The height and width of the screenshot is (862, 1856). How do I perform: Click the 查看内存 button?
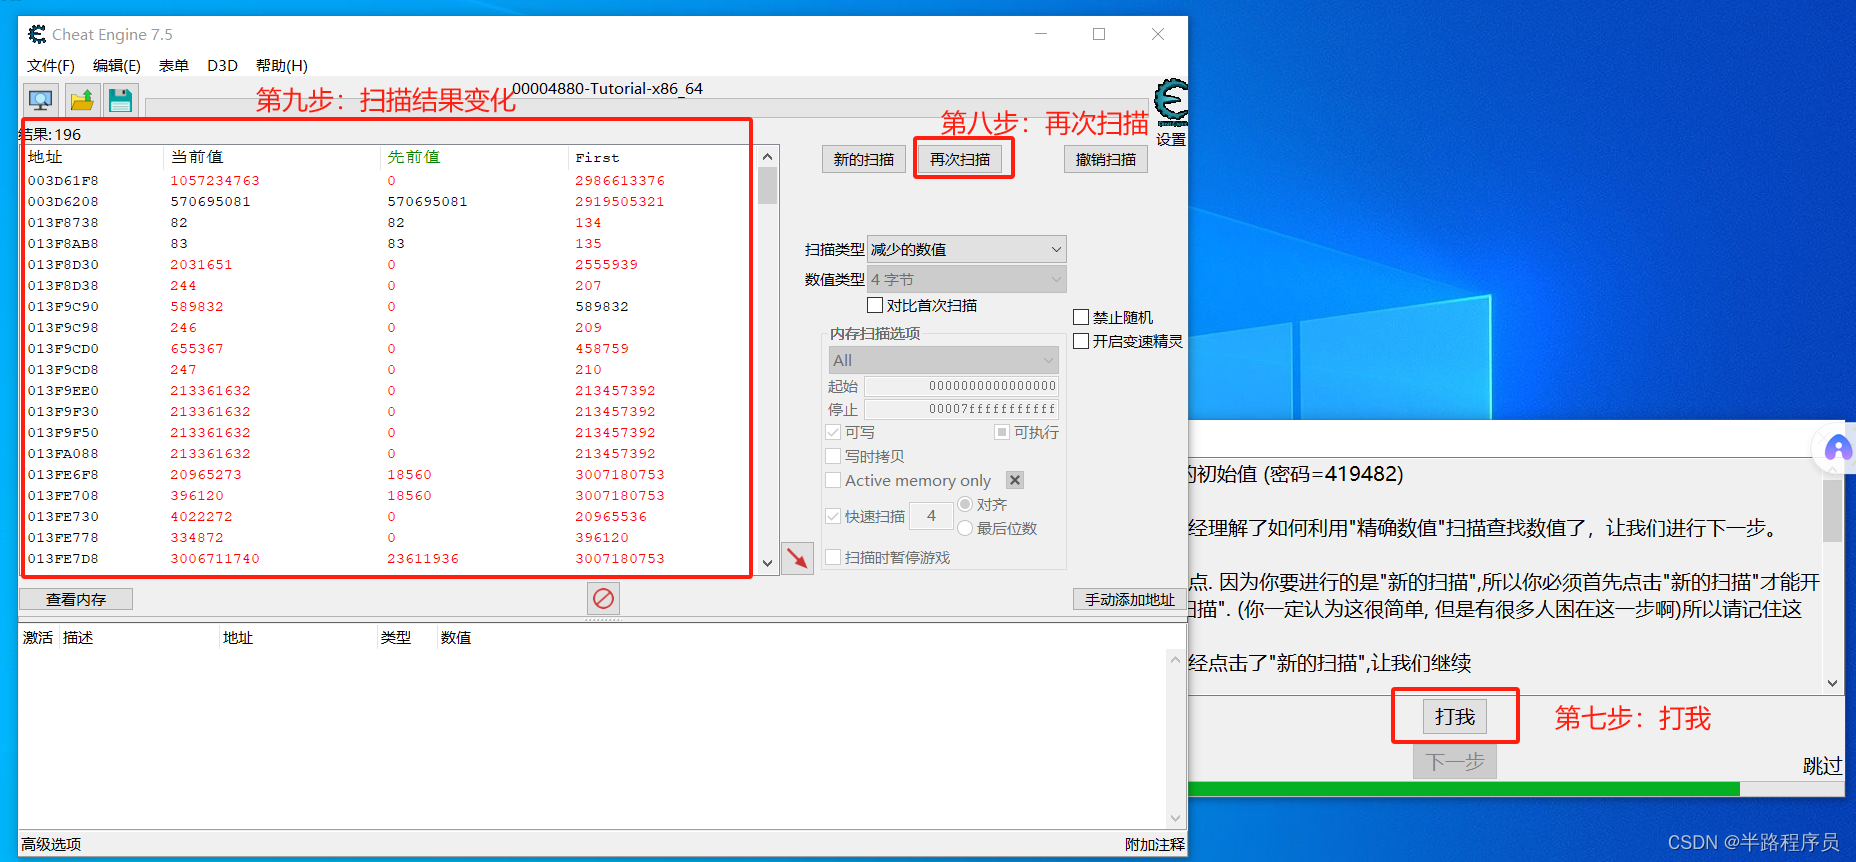pos(76,599)
